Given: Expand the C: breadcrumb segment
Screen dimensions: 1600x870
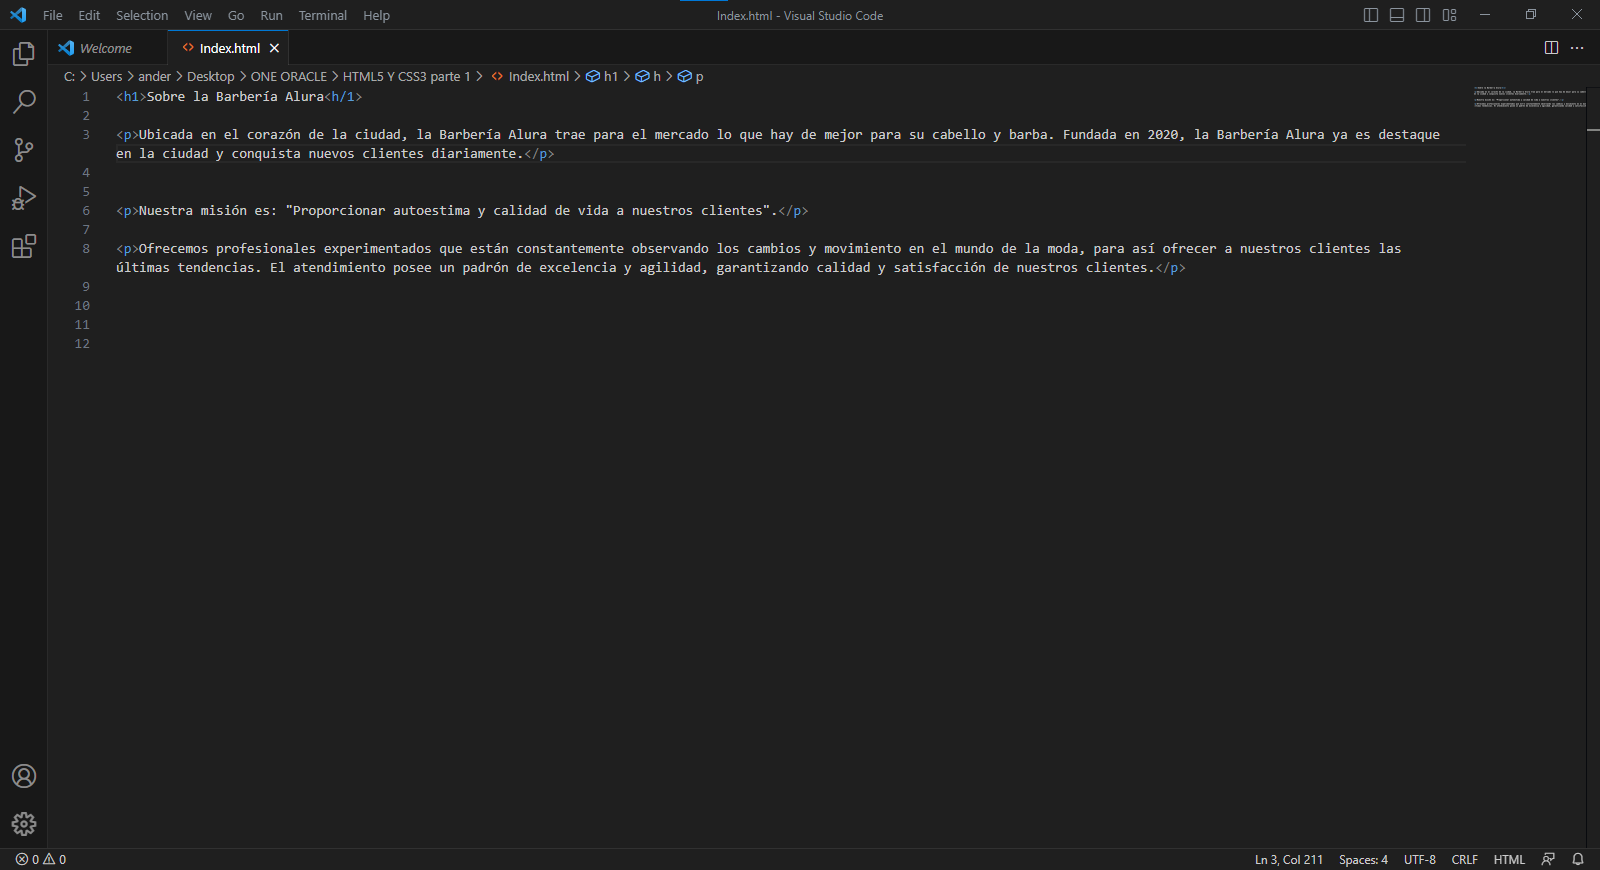Looking at the screenshot, I should (69, 76).
